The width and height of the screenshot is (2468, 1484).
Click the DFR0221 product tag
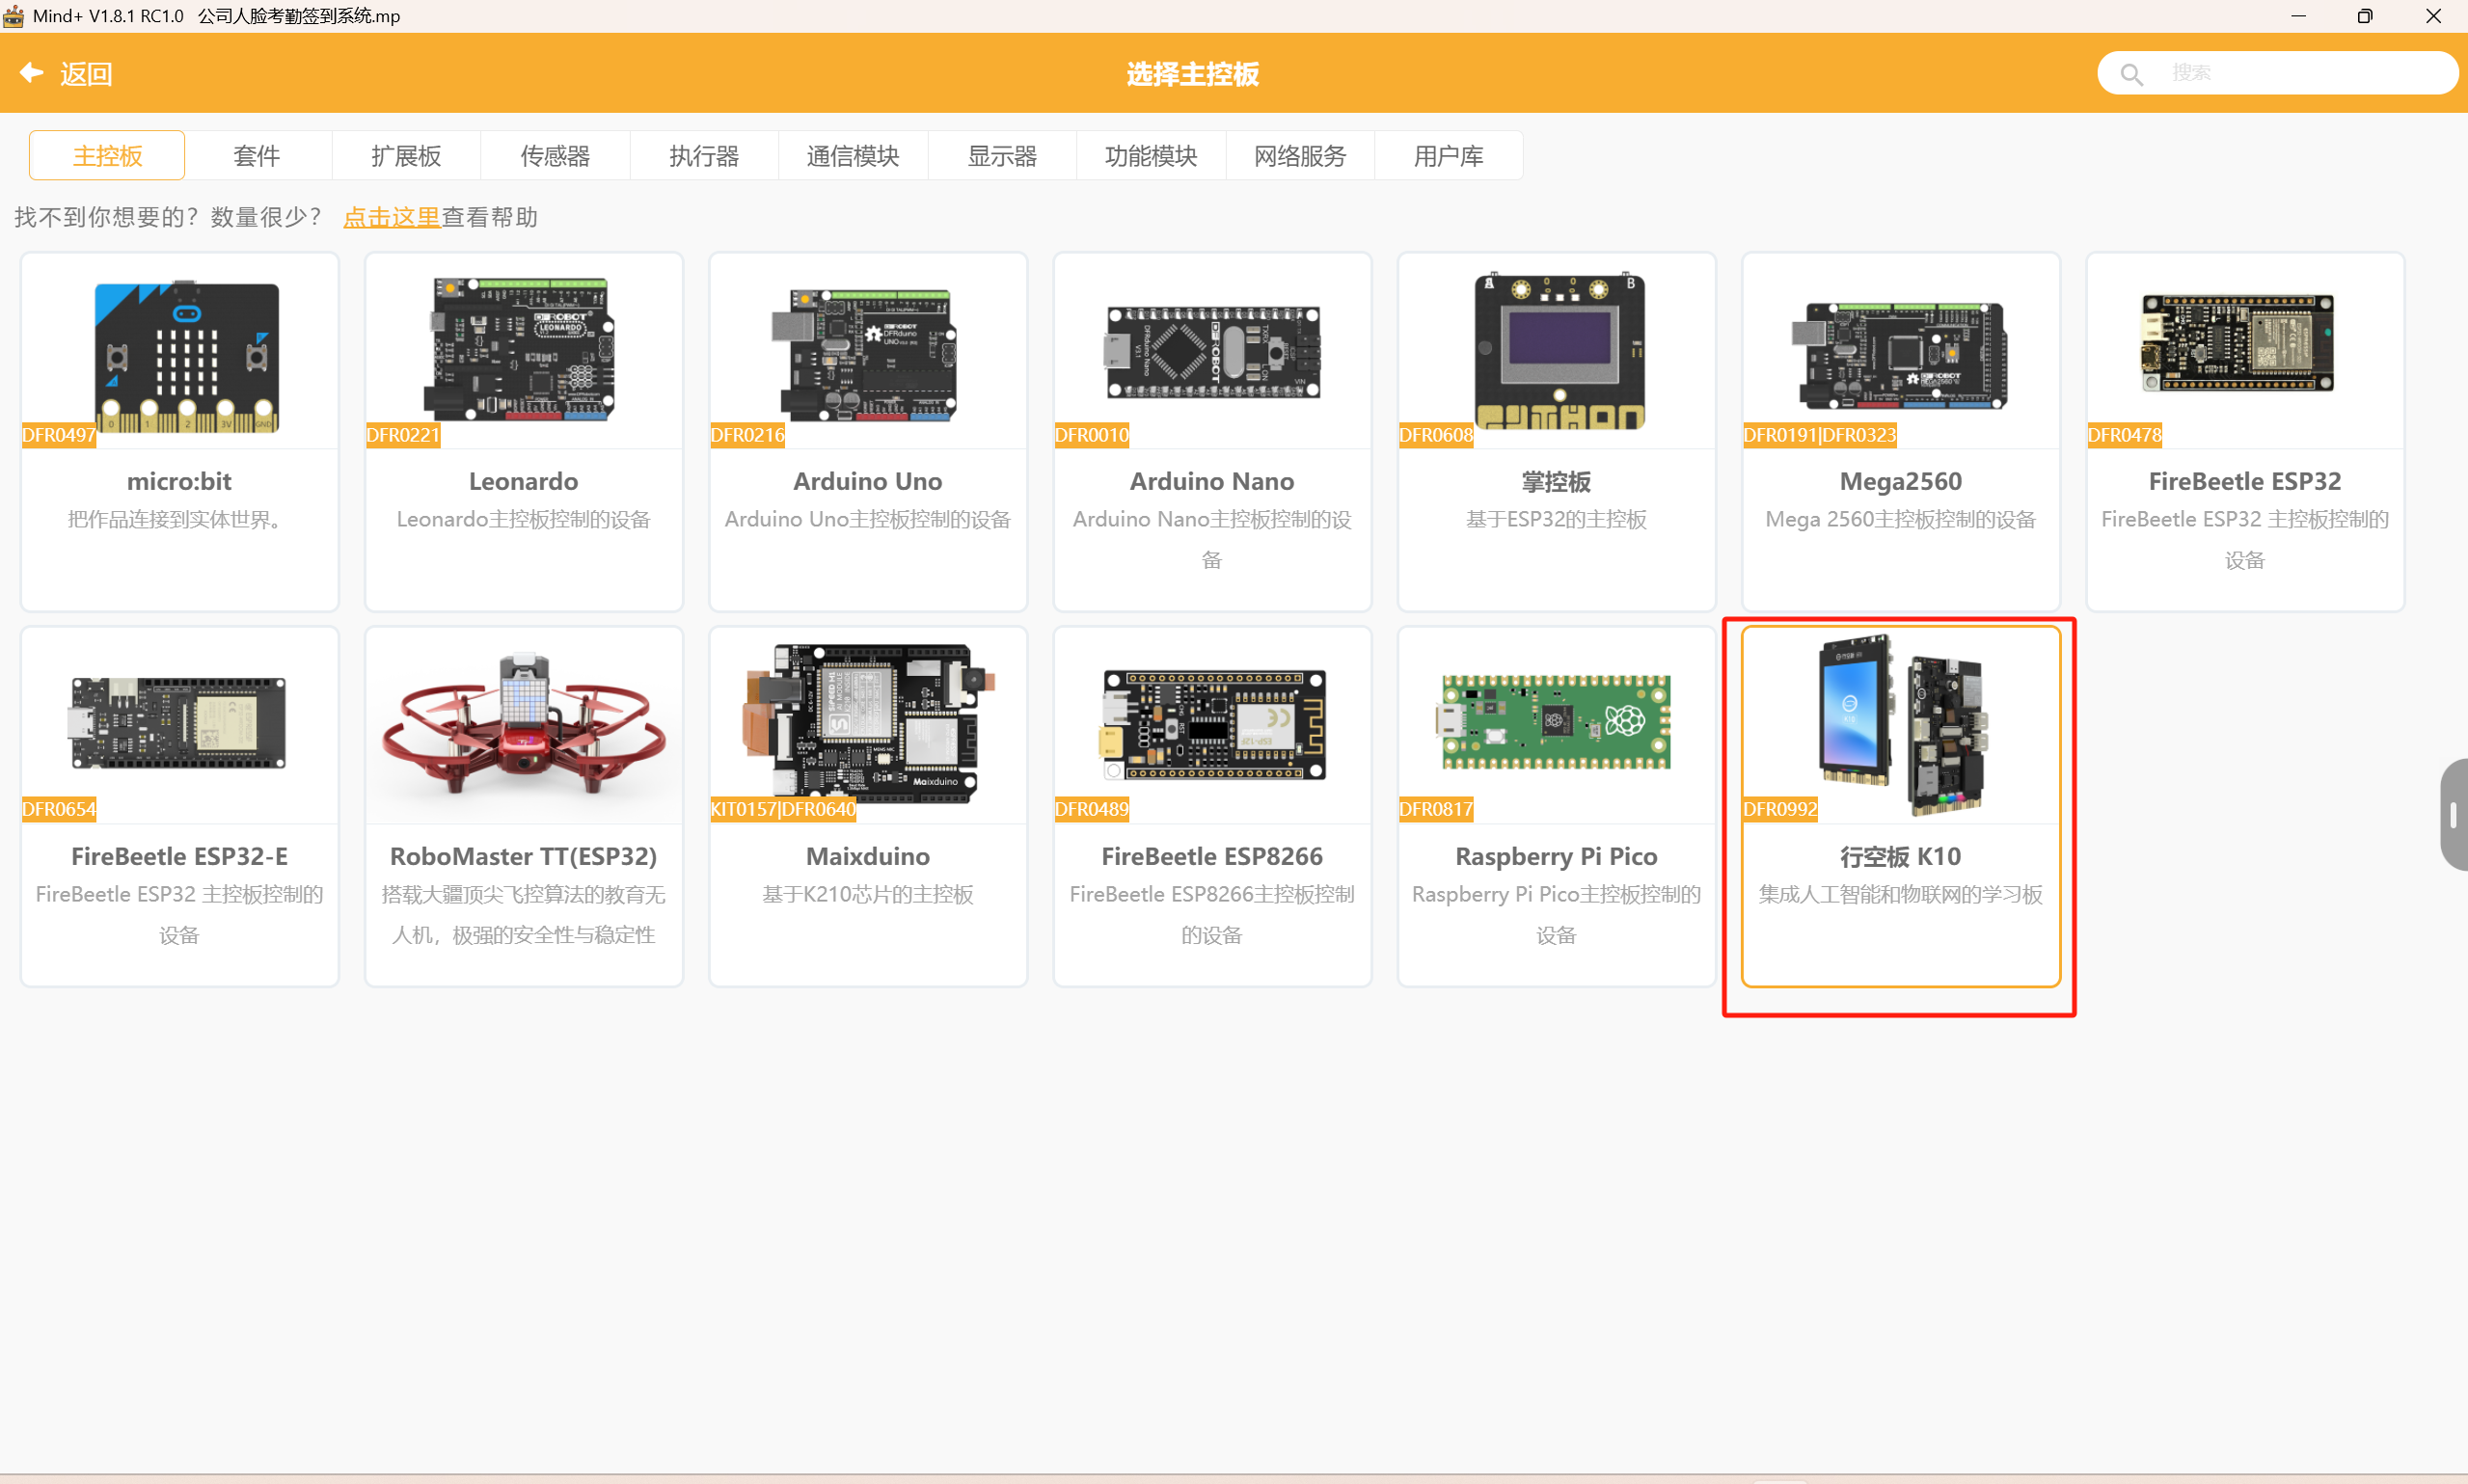pyautogui.click(x=403, y=435)
